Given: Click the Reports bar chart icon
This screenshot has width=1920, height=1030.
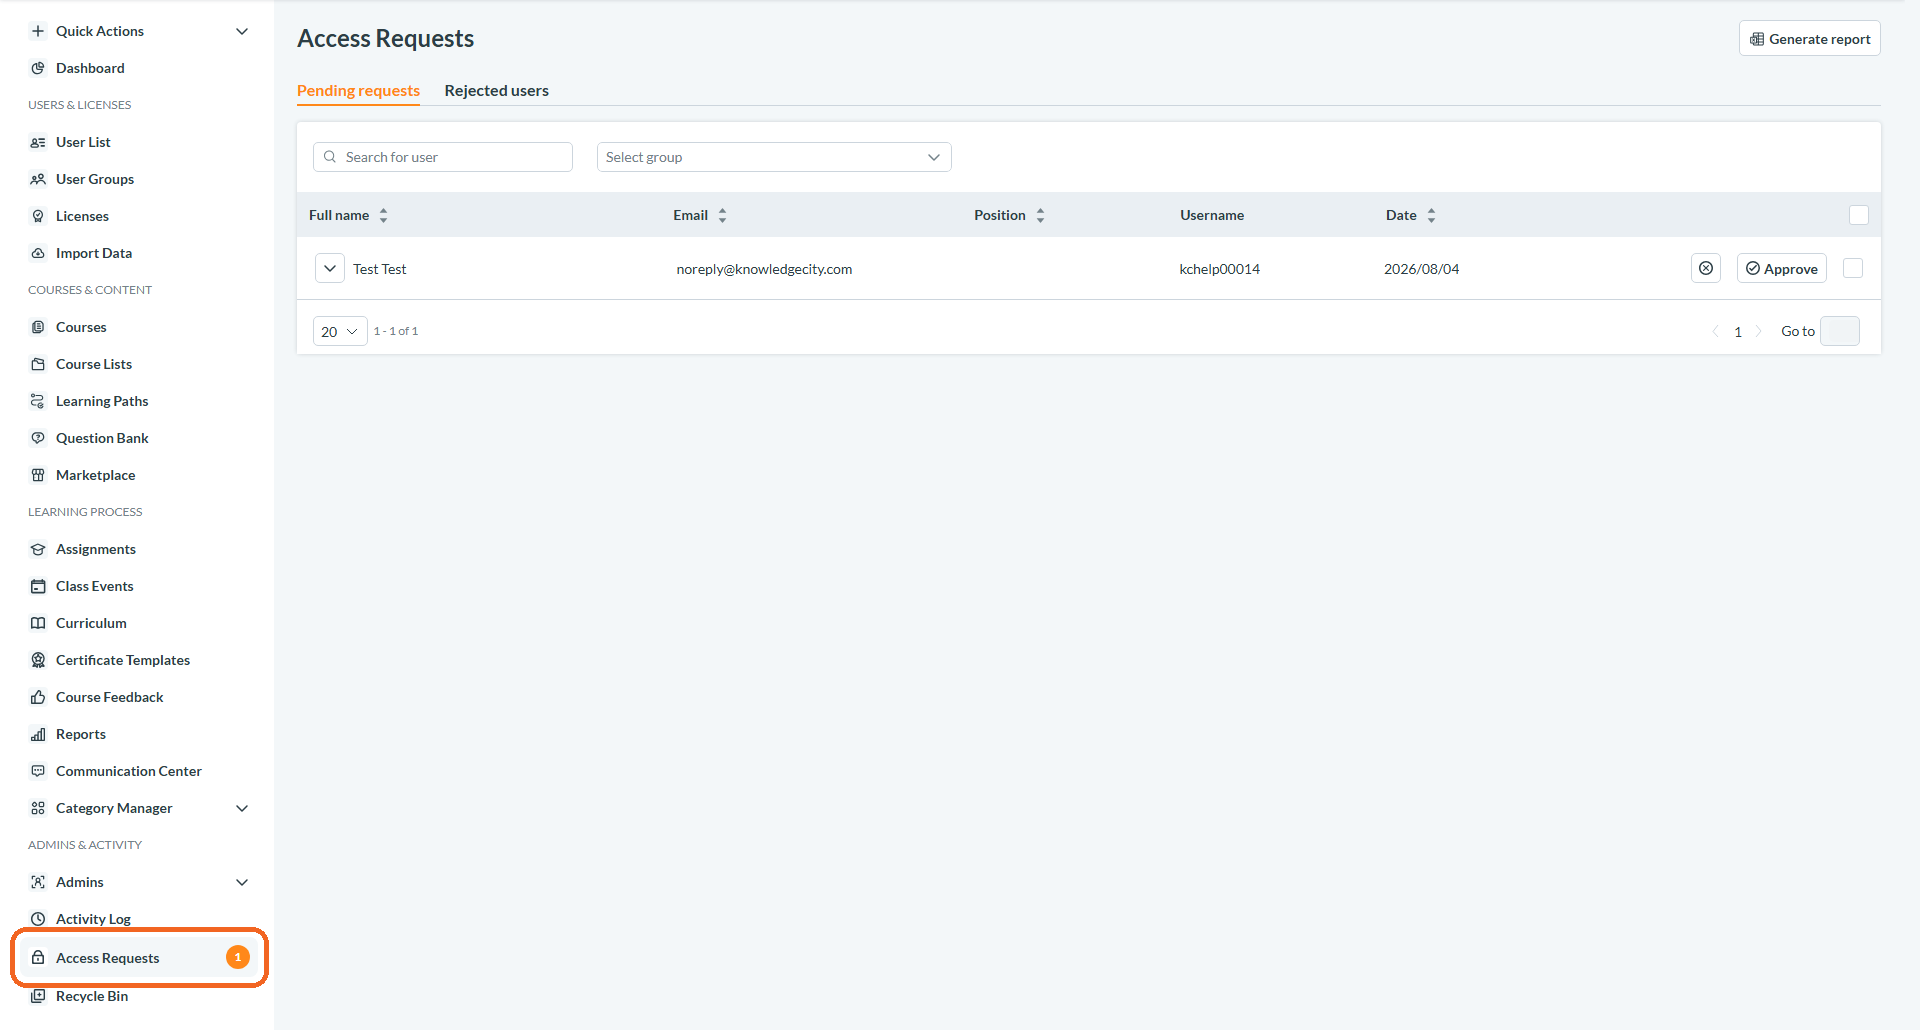Looking at the screenshot, I should 38,734.
